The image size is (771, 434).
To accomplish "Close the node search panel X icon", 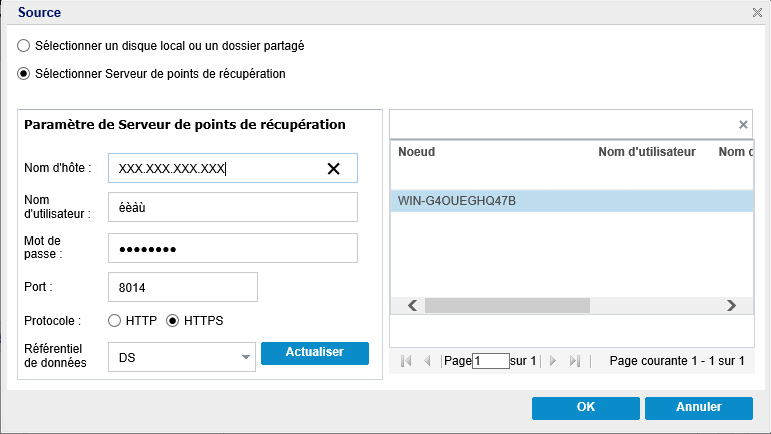I will (743, 125).
